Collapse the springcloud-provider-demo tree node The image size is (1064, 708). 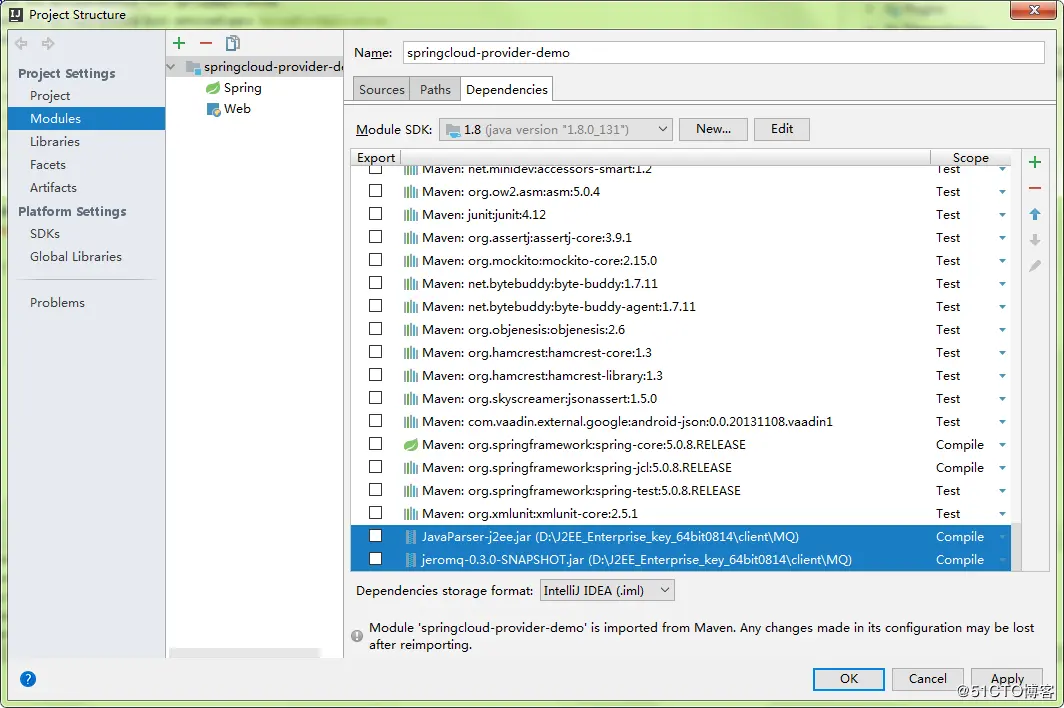(171, 67)
